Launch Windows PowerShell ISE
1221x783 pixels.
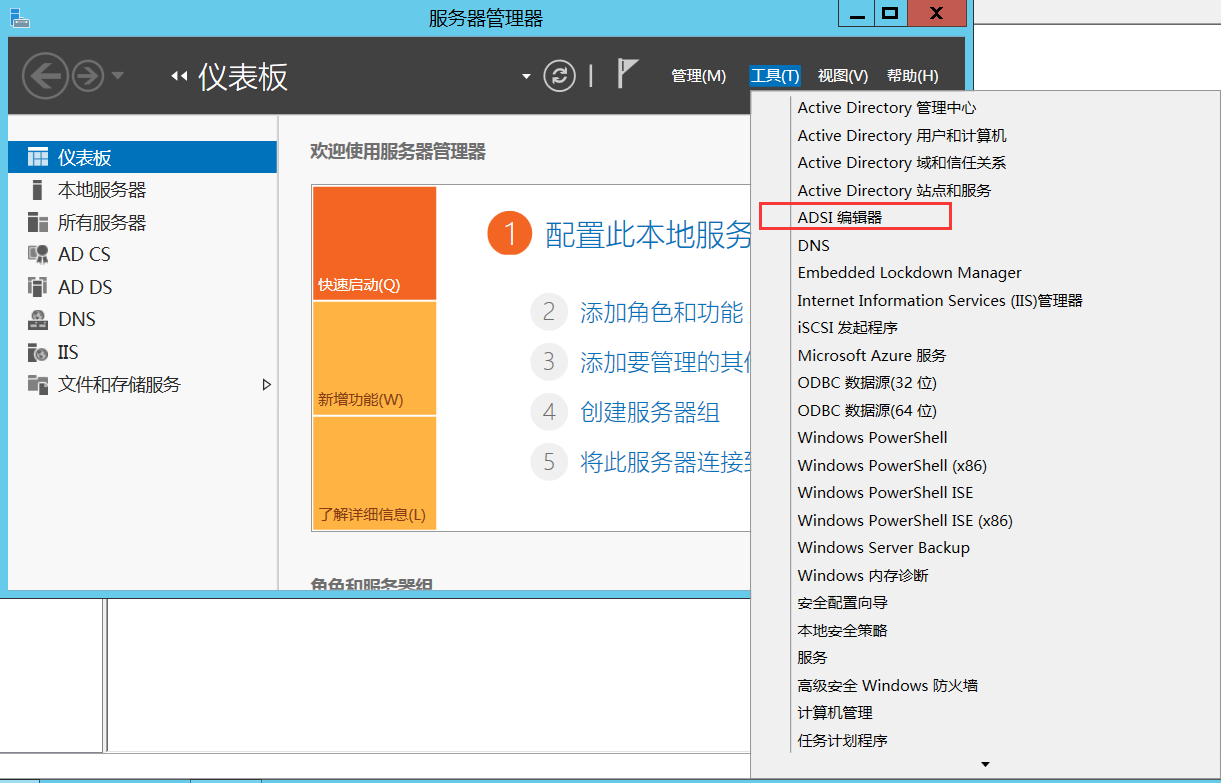tap(885, 493)
